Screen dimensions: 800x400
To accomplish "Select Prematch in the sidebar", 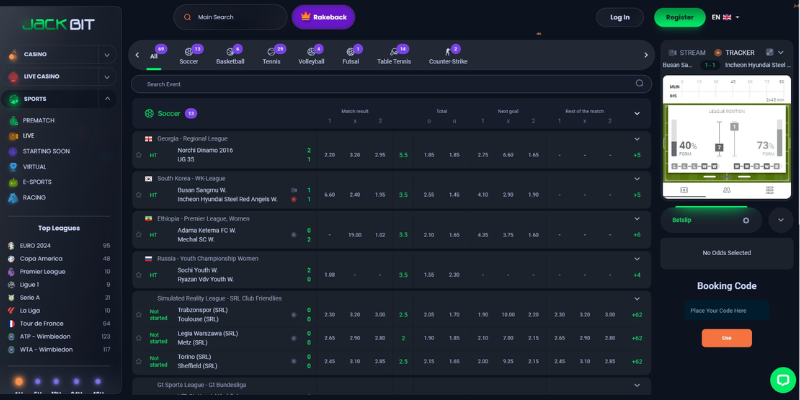I will click(38, 120).
